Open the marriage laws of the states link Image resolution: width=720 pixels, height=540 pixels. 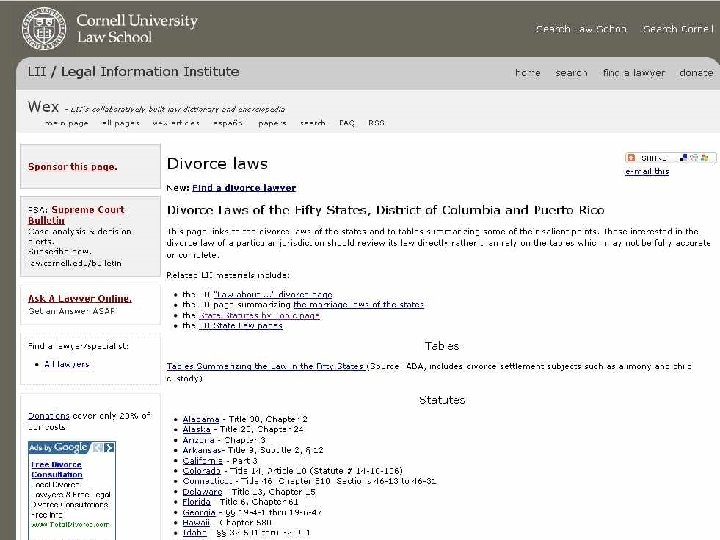coord(358,304)
